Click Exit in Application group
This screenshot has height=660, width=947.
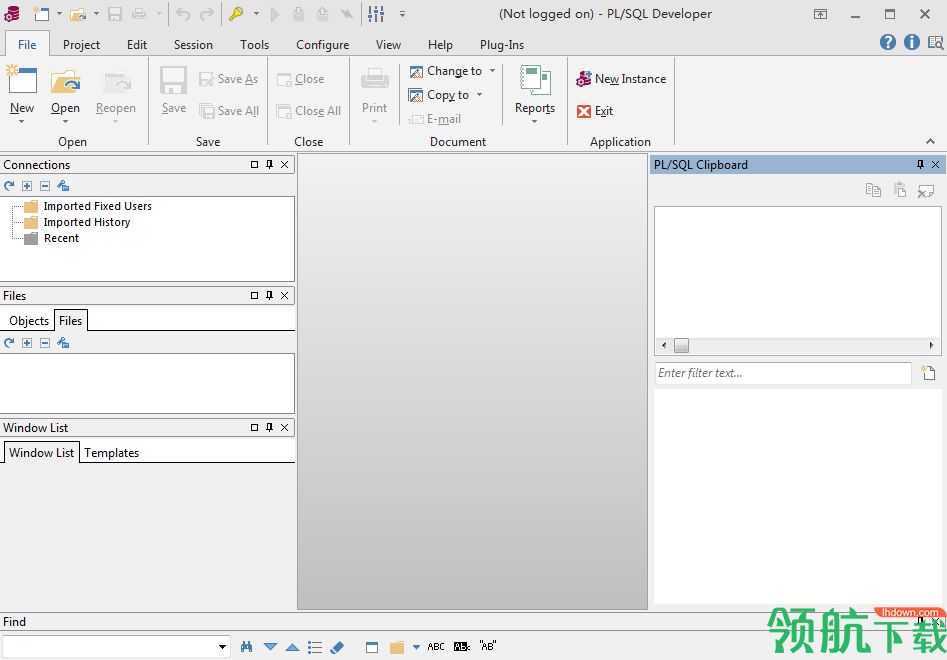[595, 111]
